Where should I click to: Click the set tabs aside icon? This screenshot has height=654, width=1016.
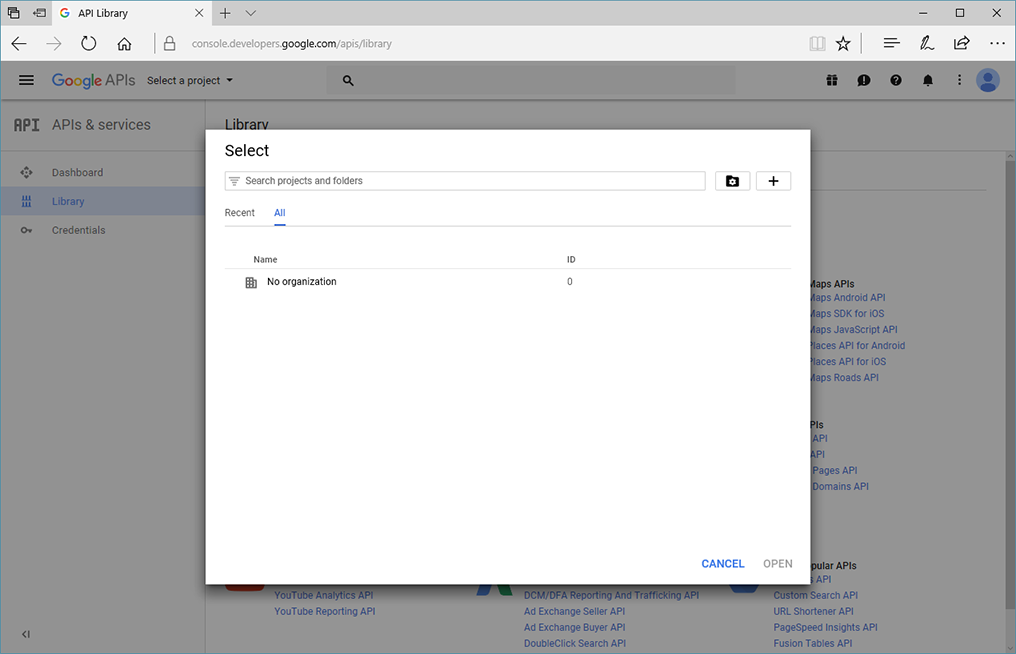[40, 13]
